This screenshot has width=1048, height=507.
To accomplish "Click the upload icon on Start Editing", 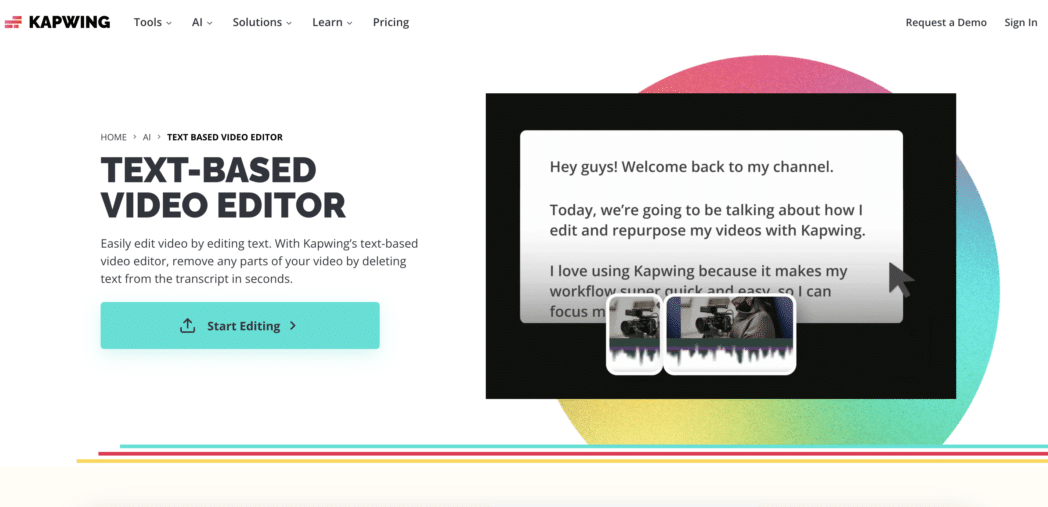I will point(188,326).
